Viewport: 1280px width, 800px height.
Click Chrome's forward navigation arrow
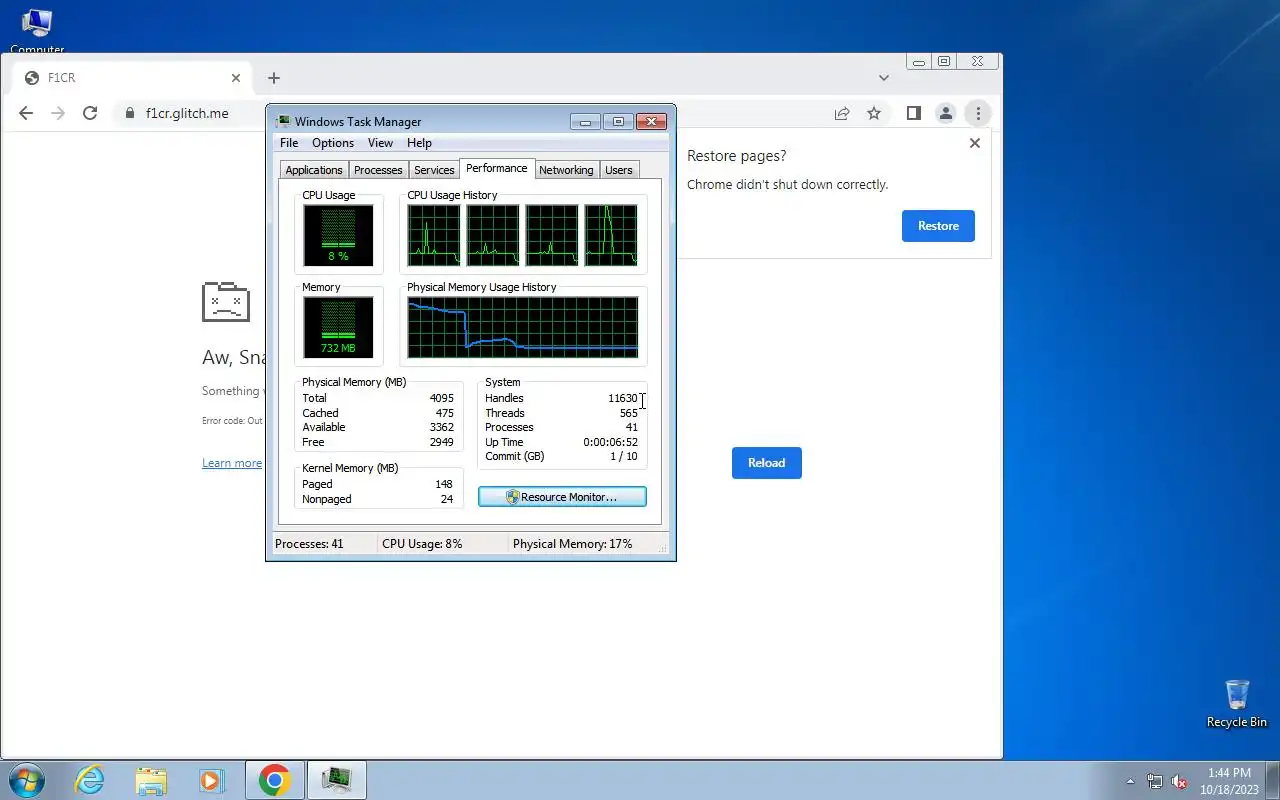tap(58, 113)
